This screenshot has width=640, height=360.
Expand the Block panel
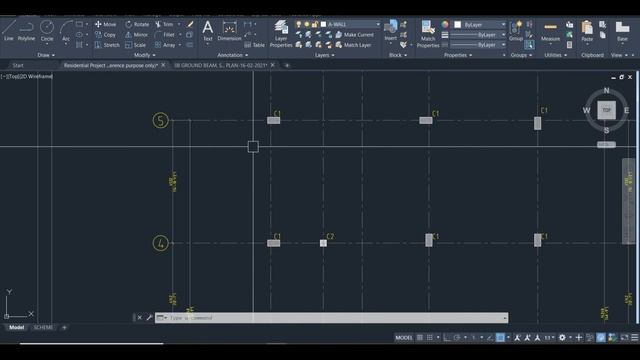coord(398,55)
